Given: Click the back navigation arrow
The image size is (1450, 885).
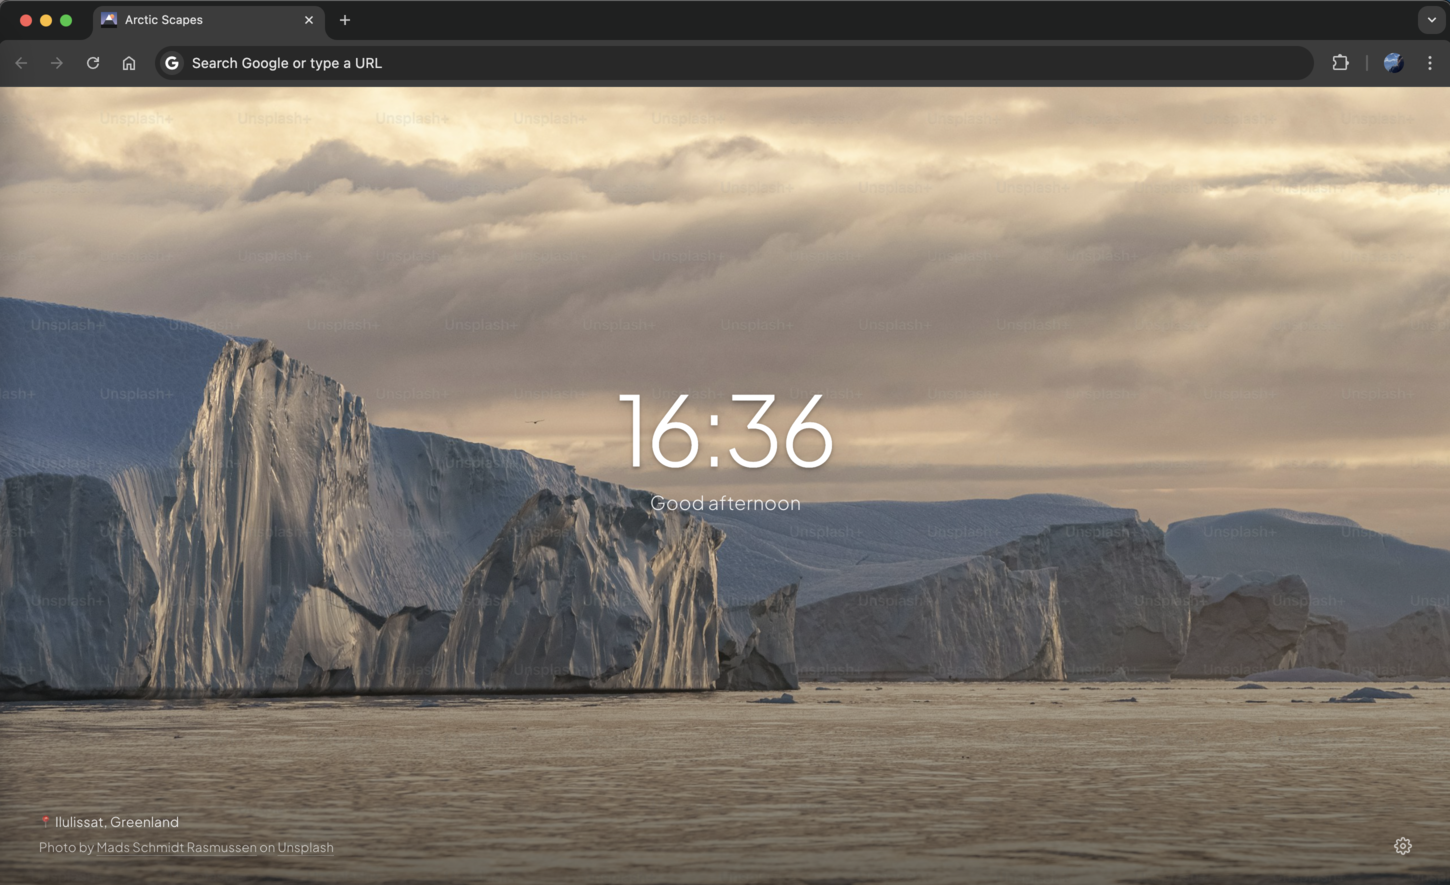Looking at the screenshot, I should pos(21,63).
